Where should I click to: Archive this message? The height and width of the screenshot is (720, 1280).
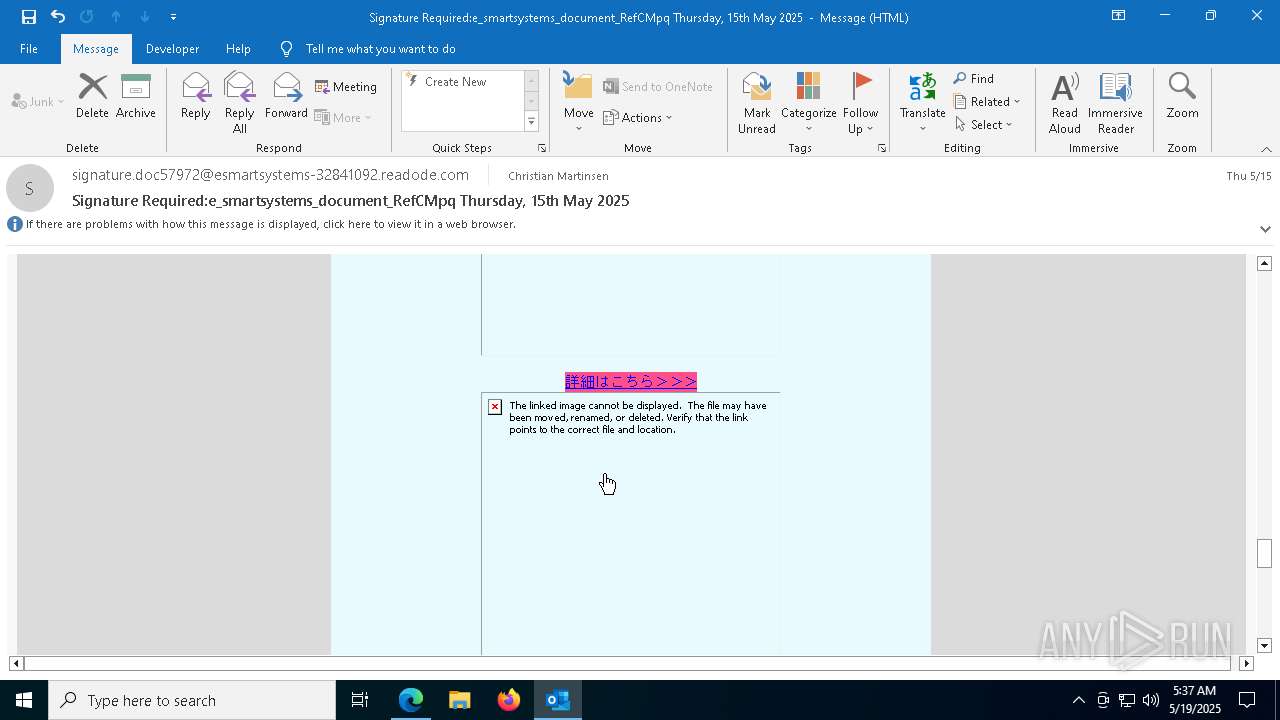point(136,97)
